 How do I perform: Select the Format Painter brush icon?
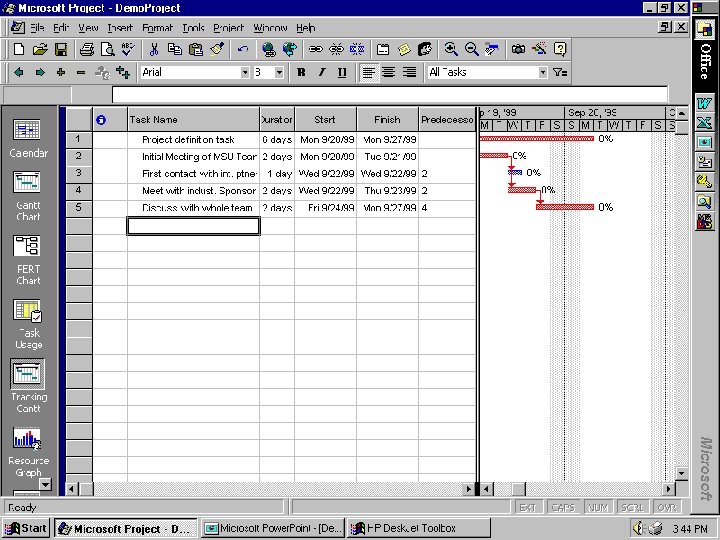pyautogui.click(x=217, y=49)
